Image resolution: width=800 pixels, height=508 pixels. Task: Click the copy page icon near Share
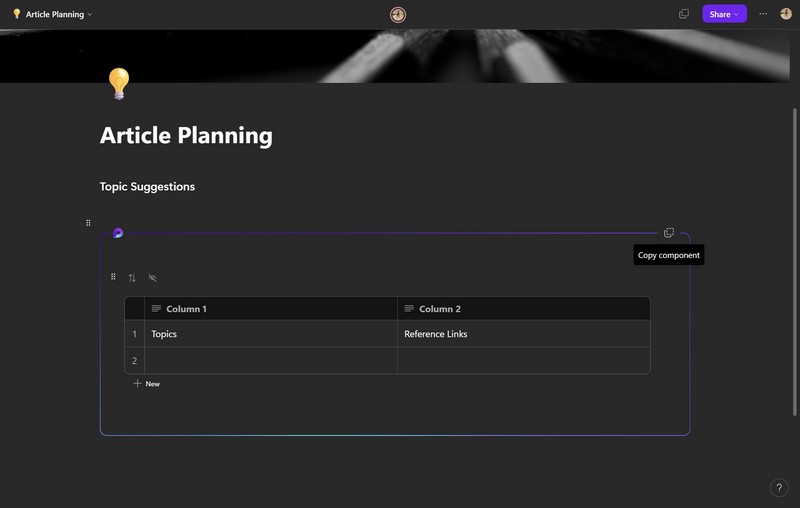(x=684, y=14)
